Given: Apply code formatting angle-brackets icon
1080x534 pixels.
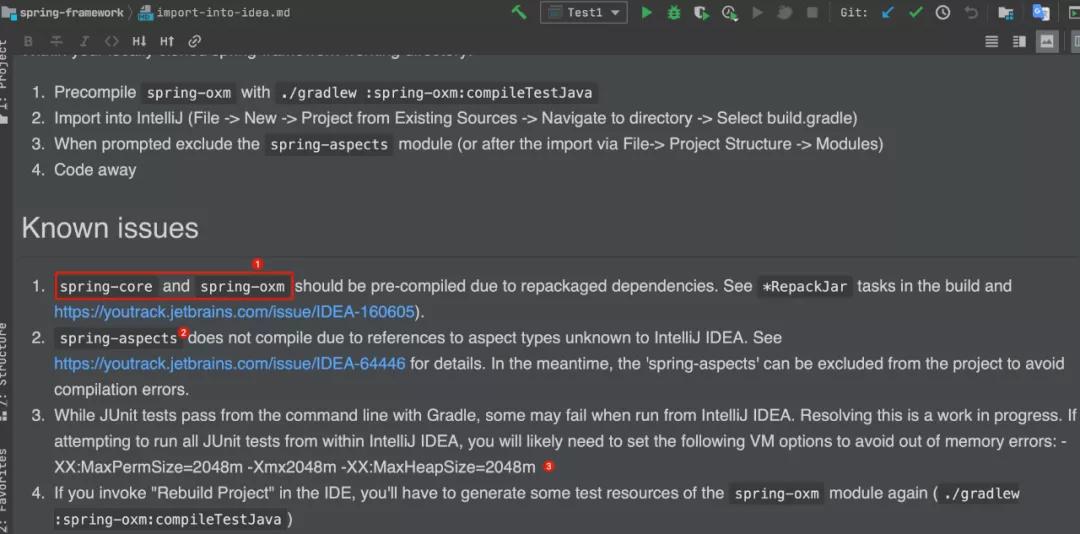Looking at the screenshot, I should [112, 41].
